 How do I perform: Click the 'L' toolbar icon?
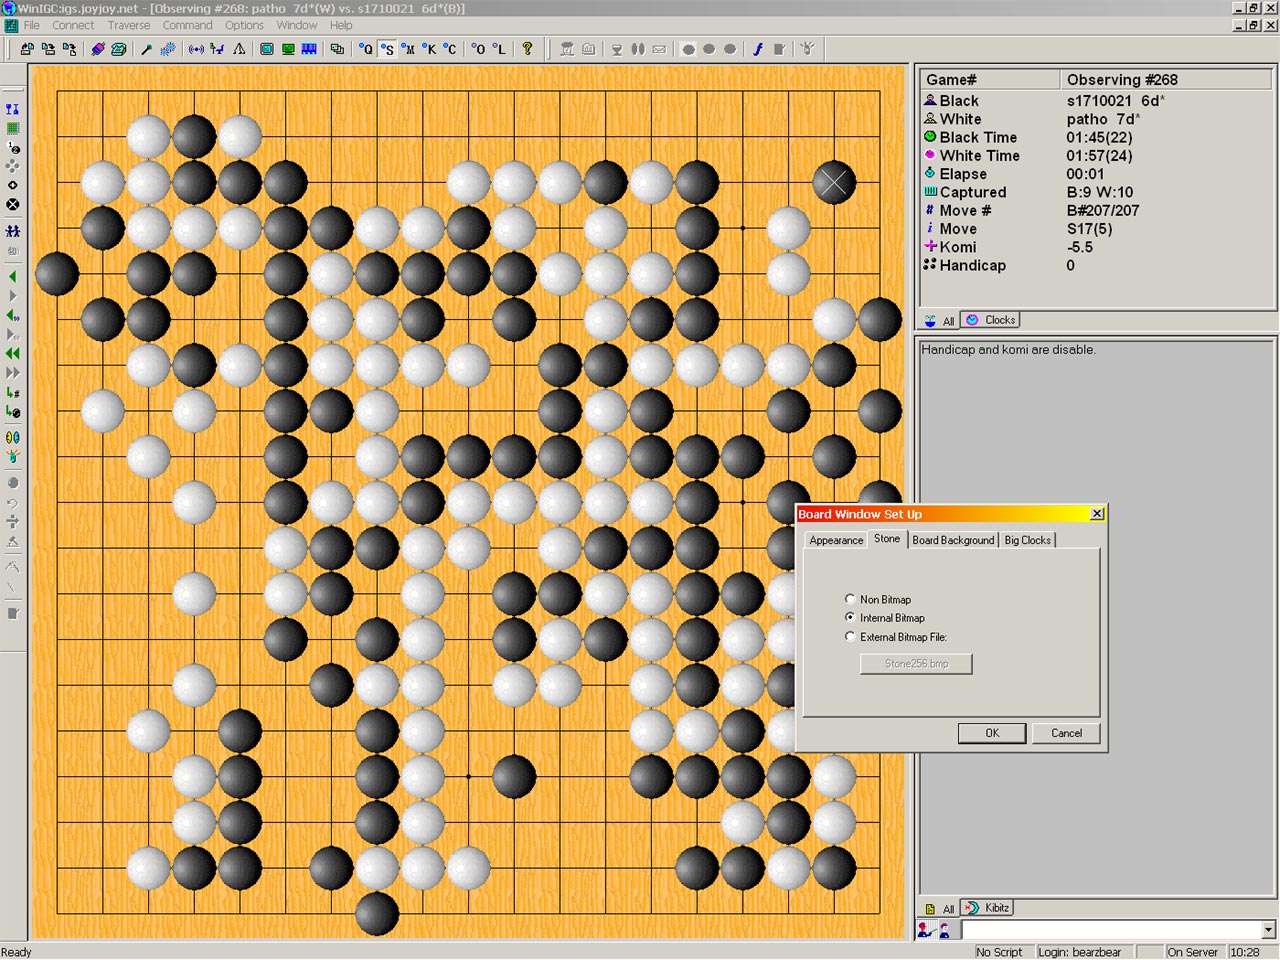pos(499,49)
